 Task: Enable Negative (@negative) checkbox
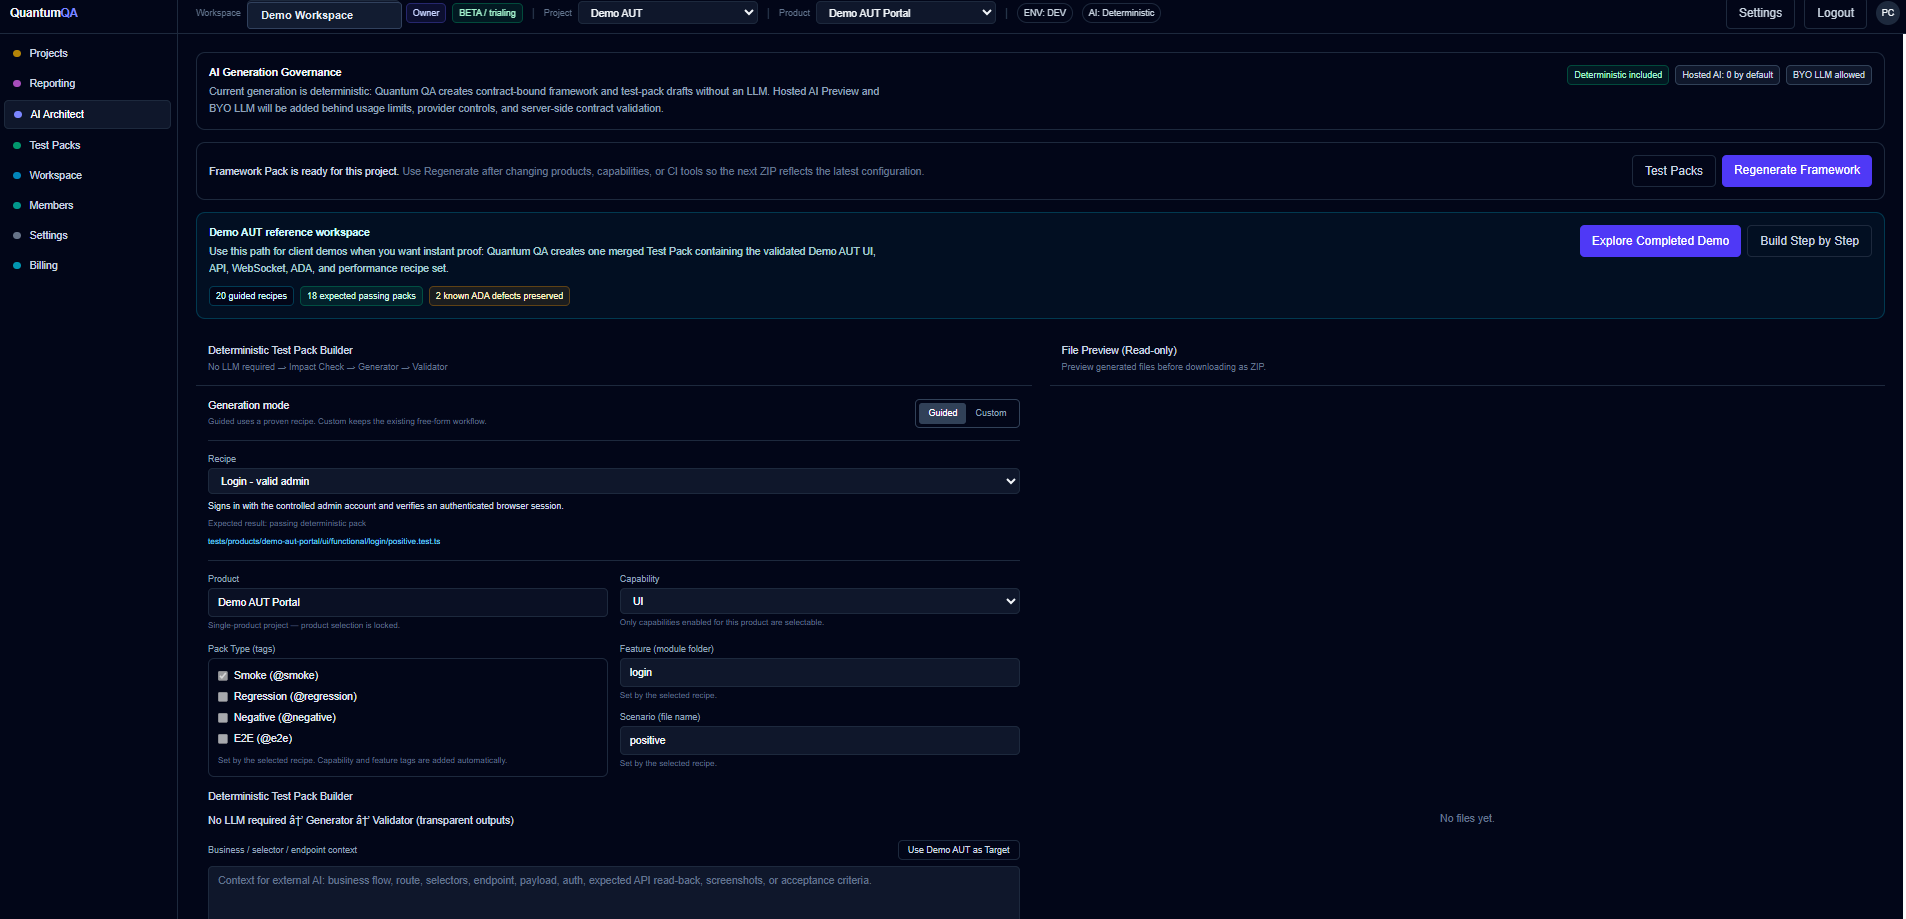223,718
